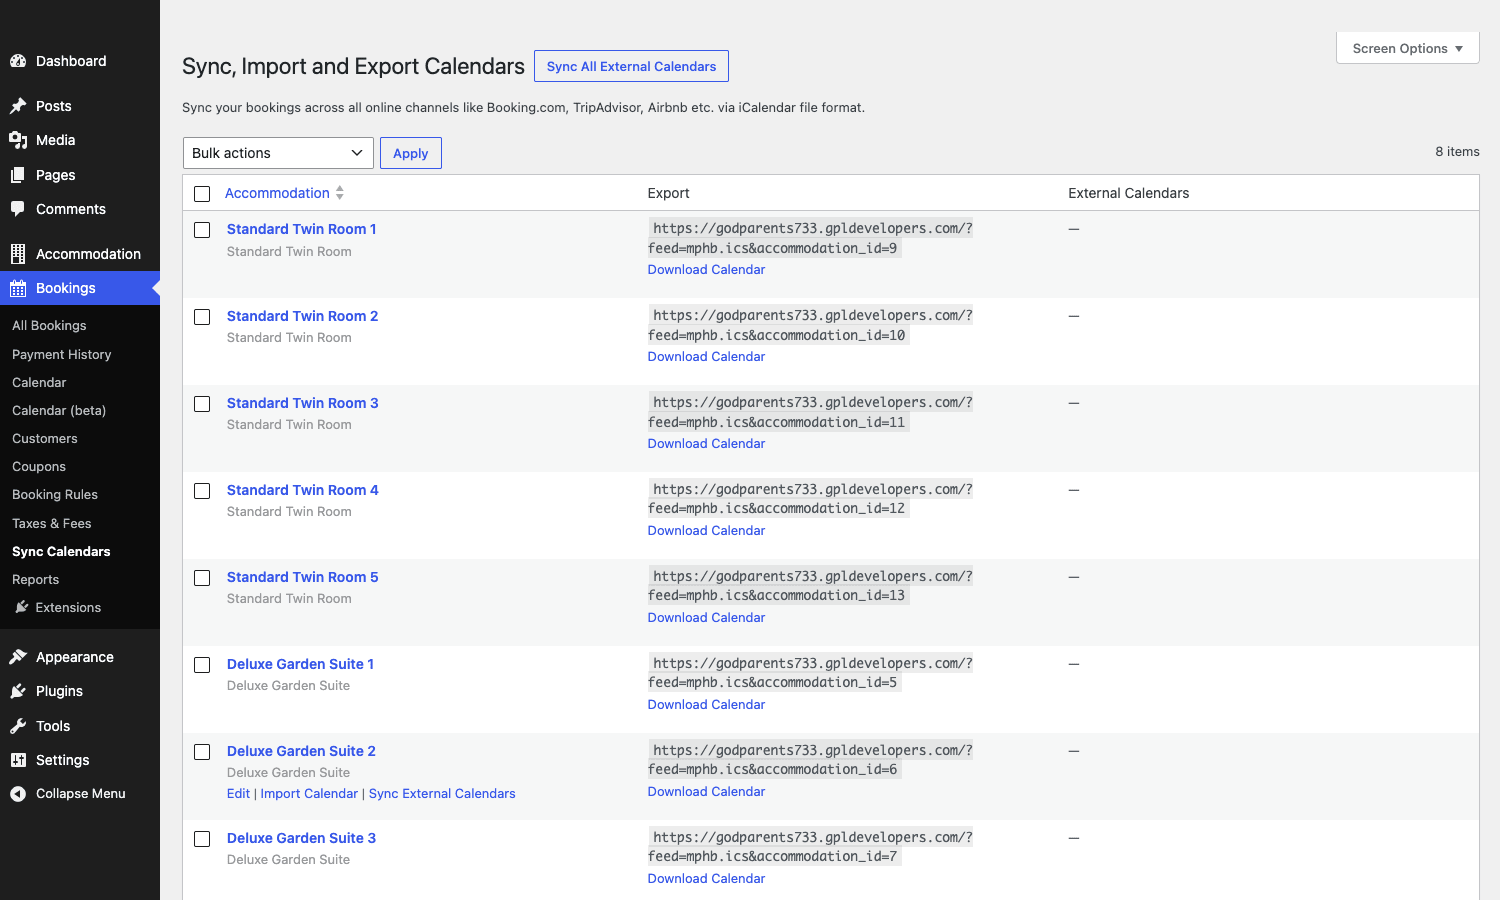Select Sync Calendars submenu item
Viewport: 1500px width, 900px height.
61,551
